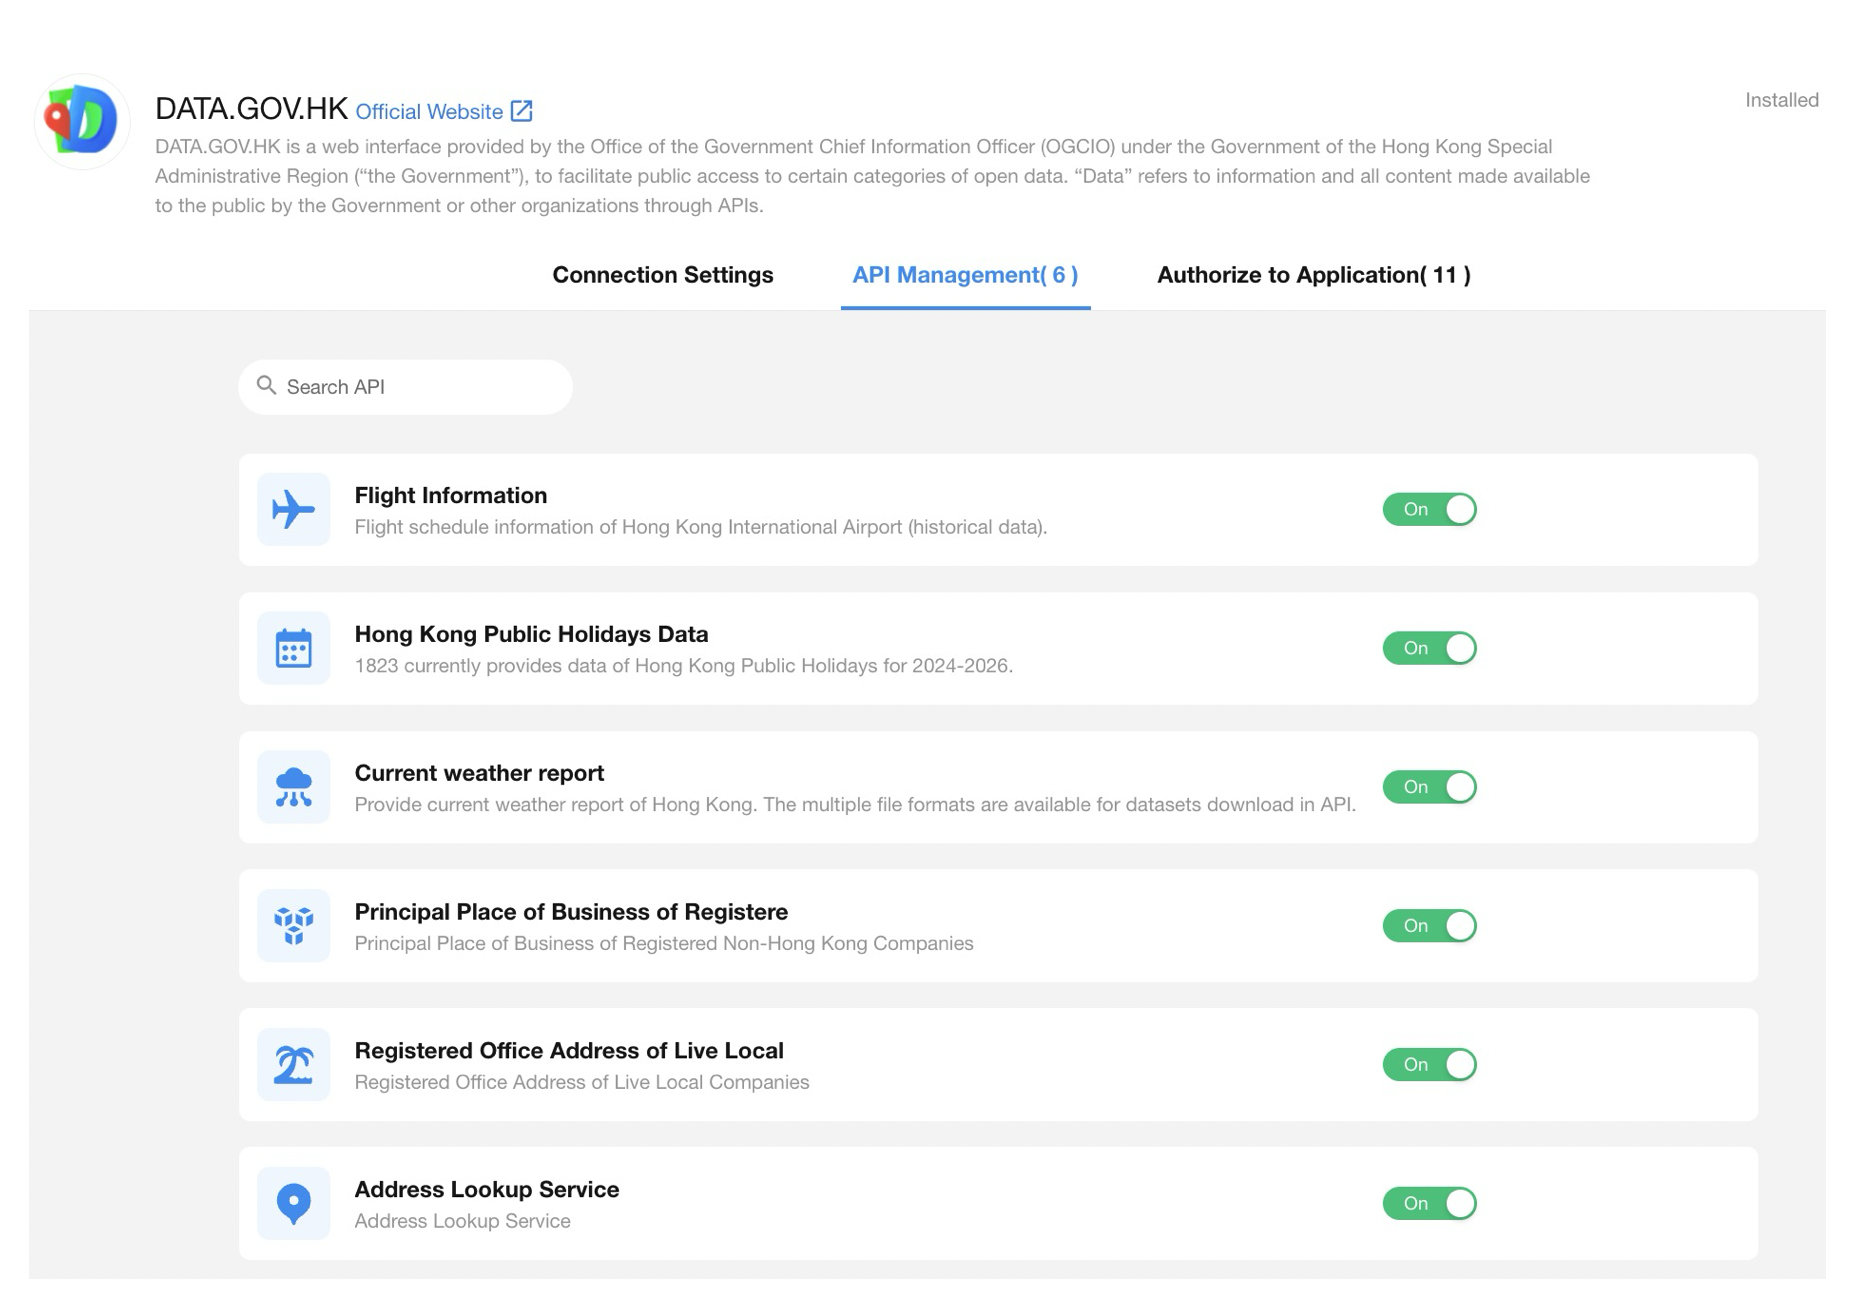Click Principal Place of Business of Registere title
The width and height of the screenshot is (1852, 1316).
coord(571,913)
